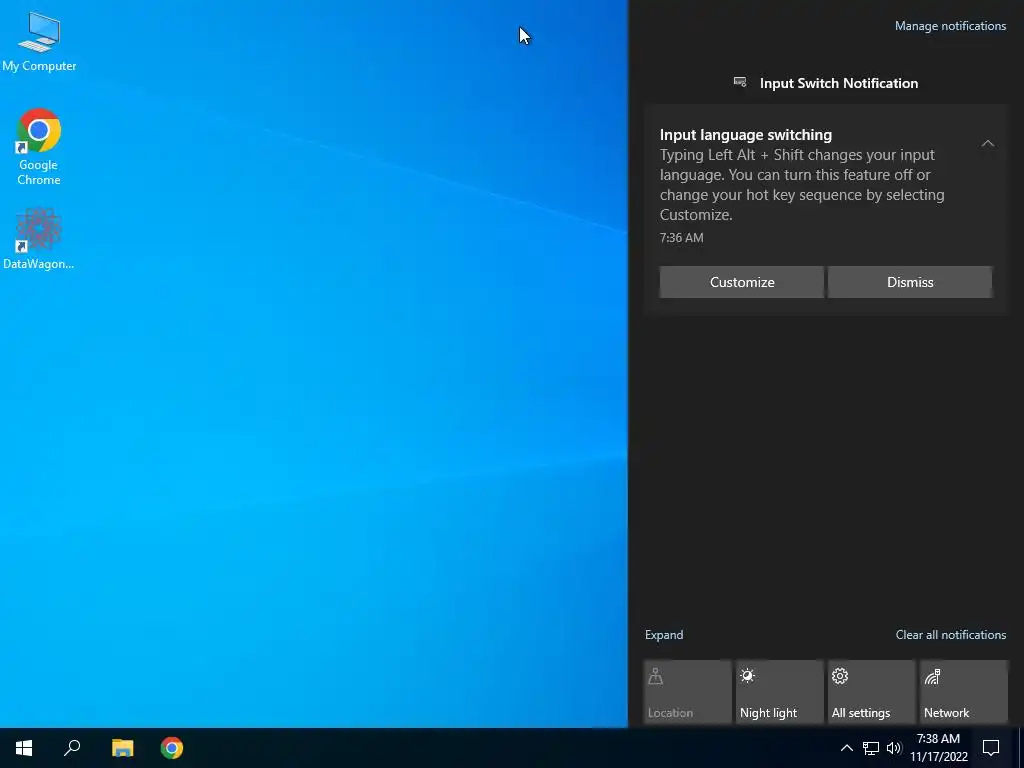Viewport: 1024px width, 768px height.
Task: Select the Input Switch Notification header
Action: (826, 83)
